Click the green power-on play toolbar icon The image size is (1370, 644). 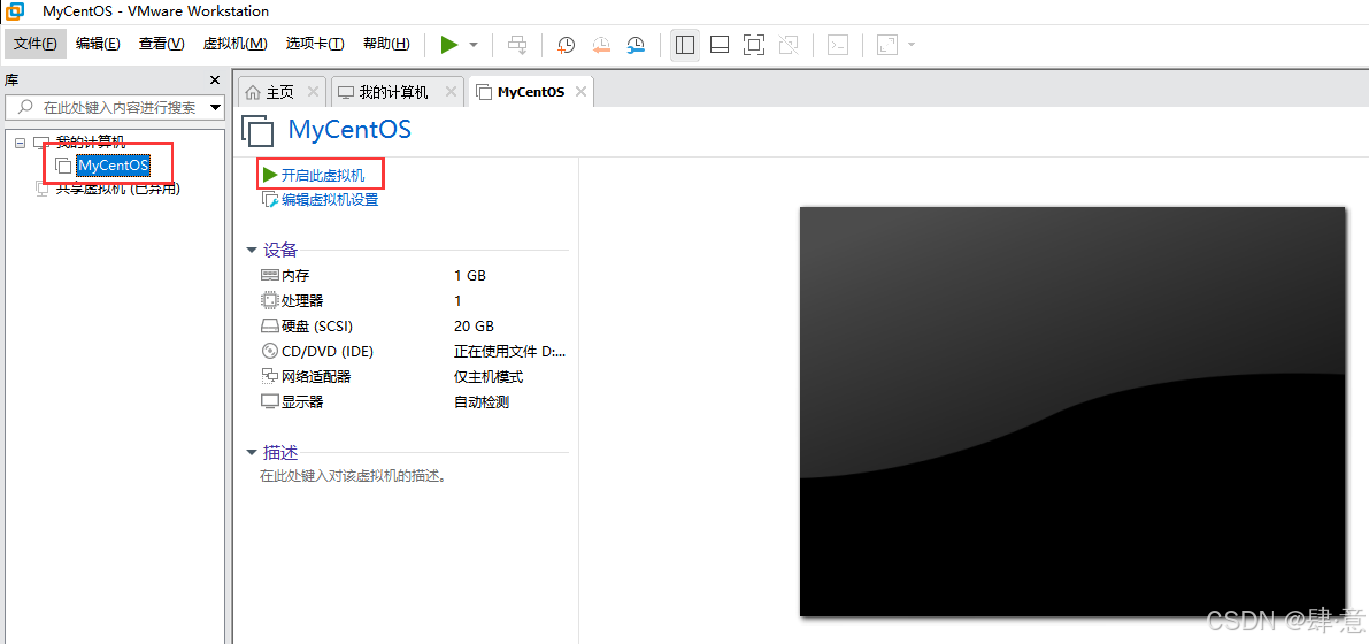[x=449, y=44]
